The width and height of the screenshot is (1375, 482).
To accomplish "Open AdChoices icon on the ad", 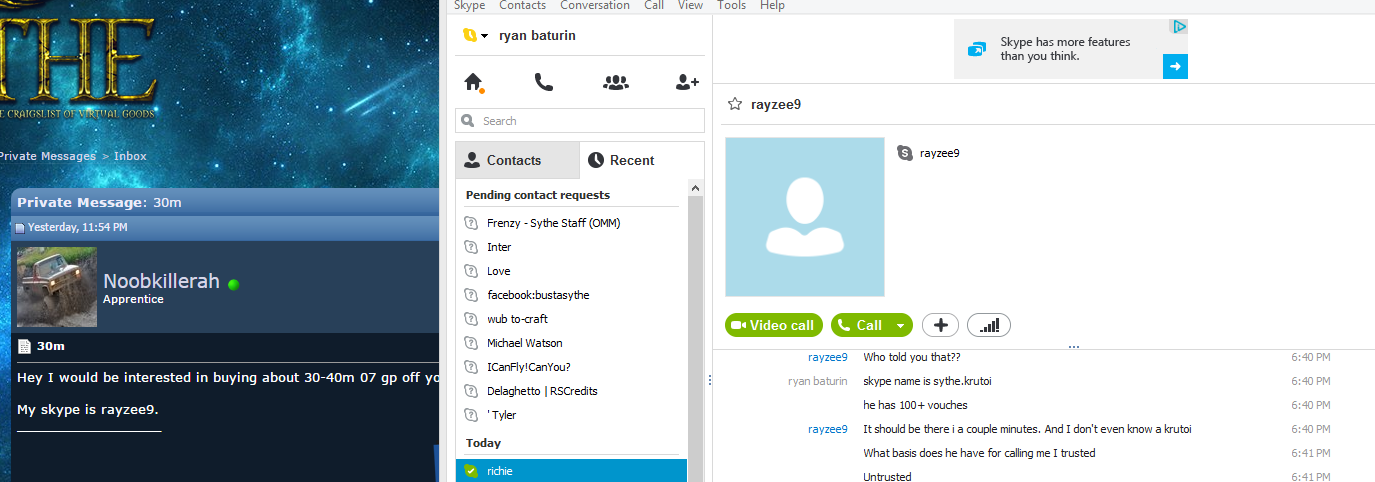I will click(x=1180, y=27).
